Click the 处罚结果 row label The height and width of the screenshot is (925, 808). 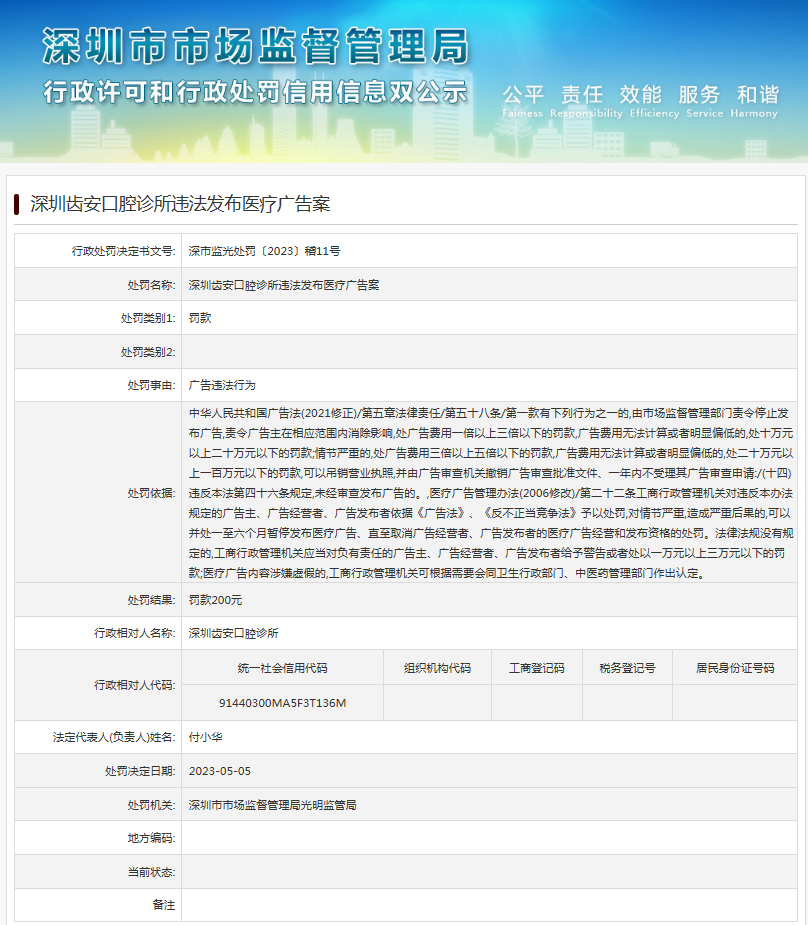(151, 600)
